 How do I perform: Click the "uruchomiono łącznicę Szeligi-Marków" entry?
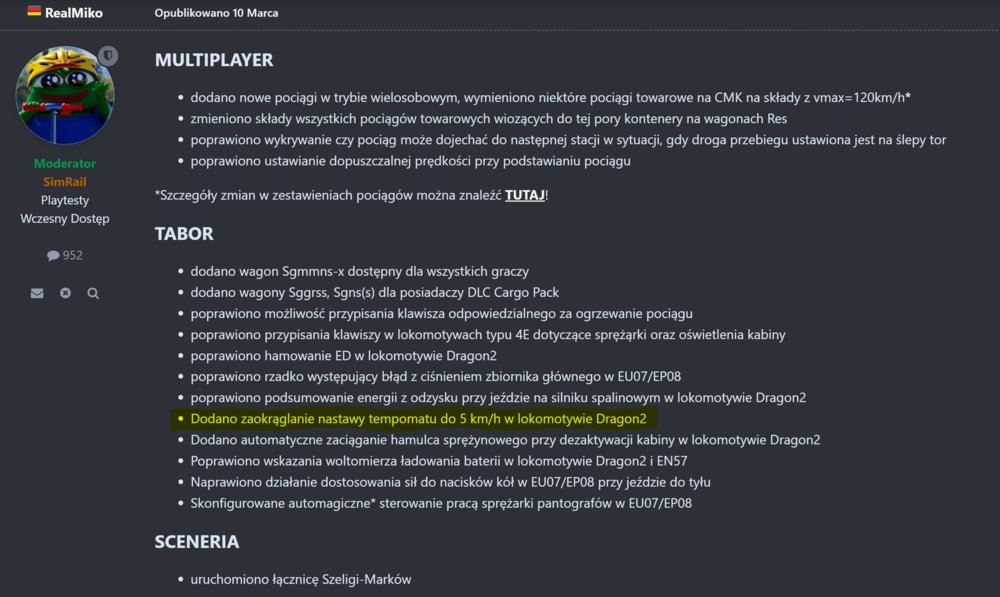coord(300,579)
